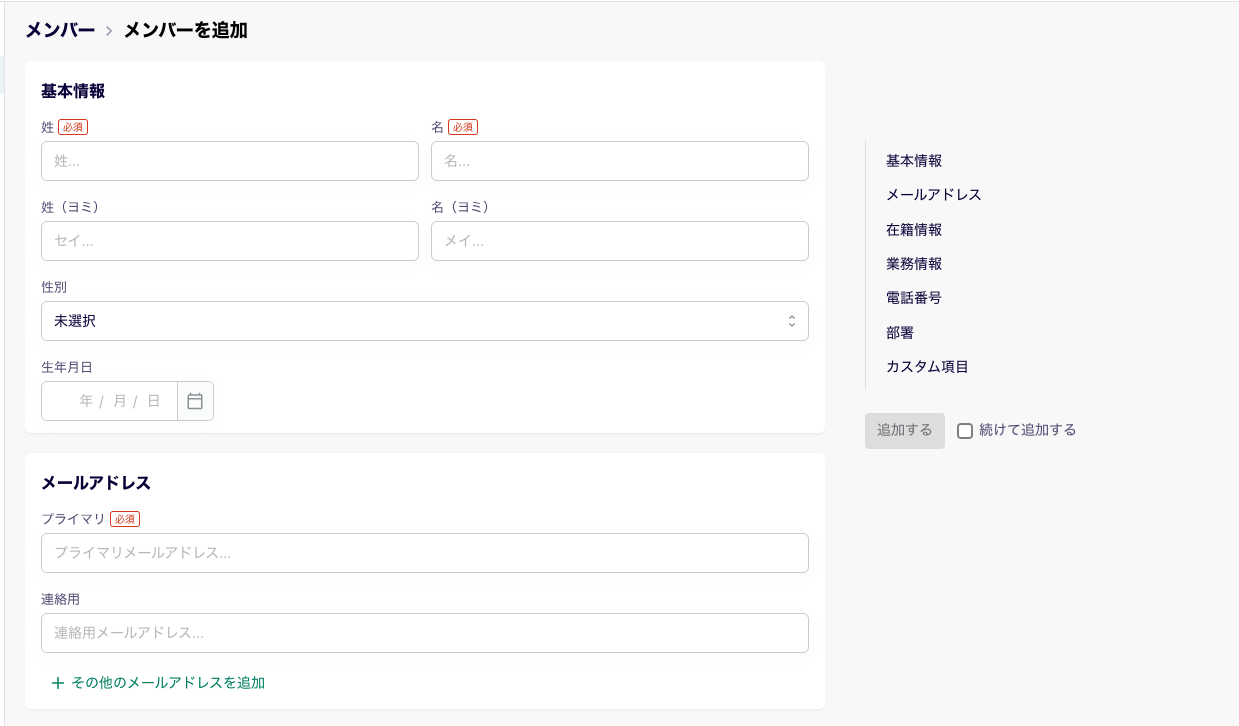
Task: Focus the 名 input field
Action: pos(619,161)
